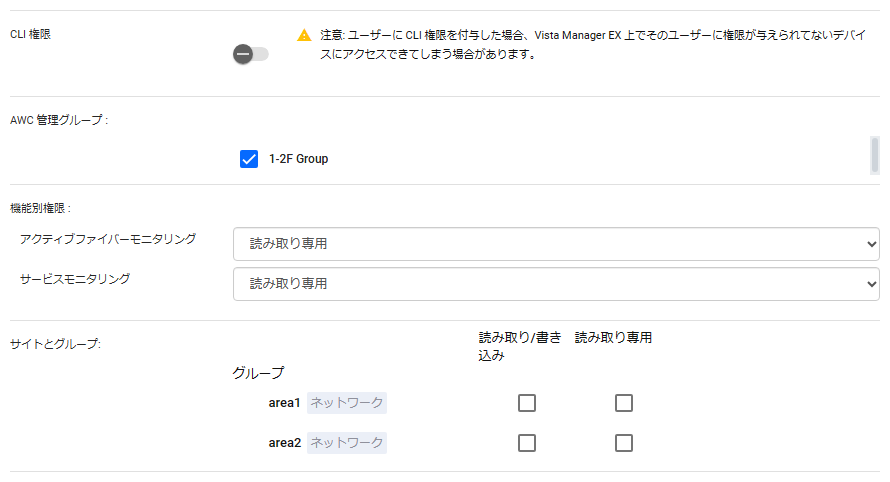
Task: Uncheck the 1-2F Group checkbox
Action: click(249, 159)
